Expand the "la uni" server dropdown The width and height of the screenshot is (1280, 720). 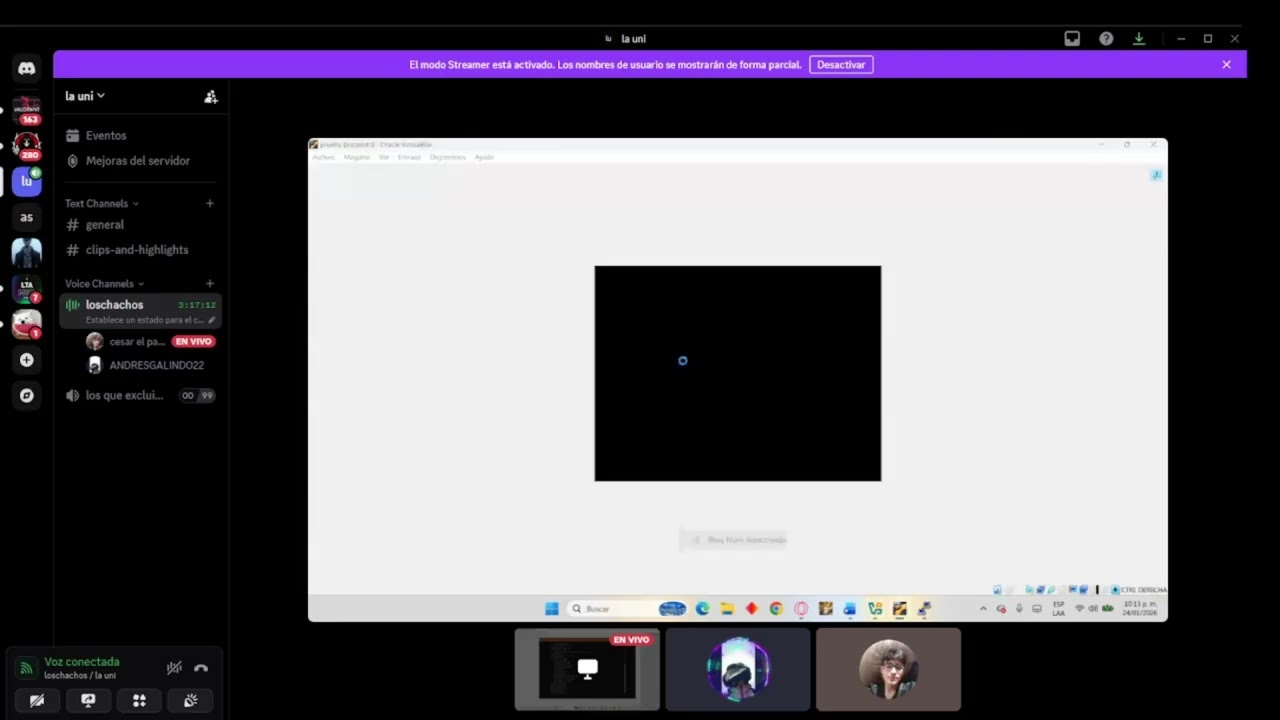(x=85, y=96)
